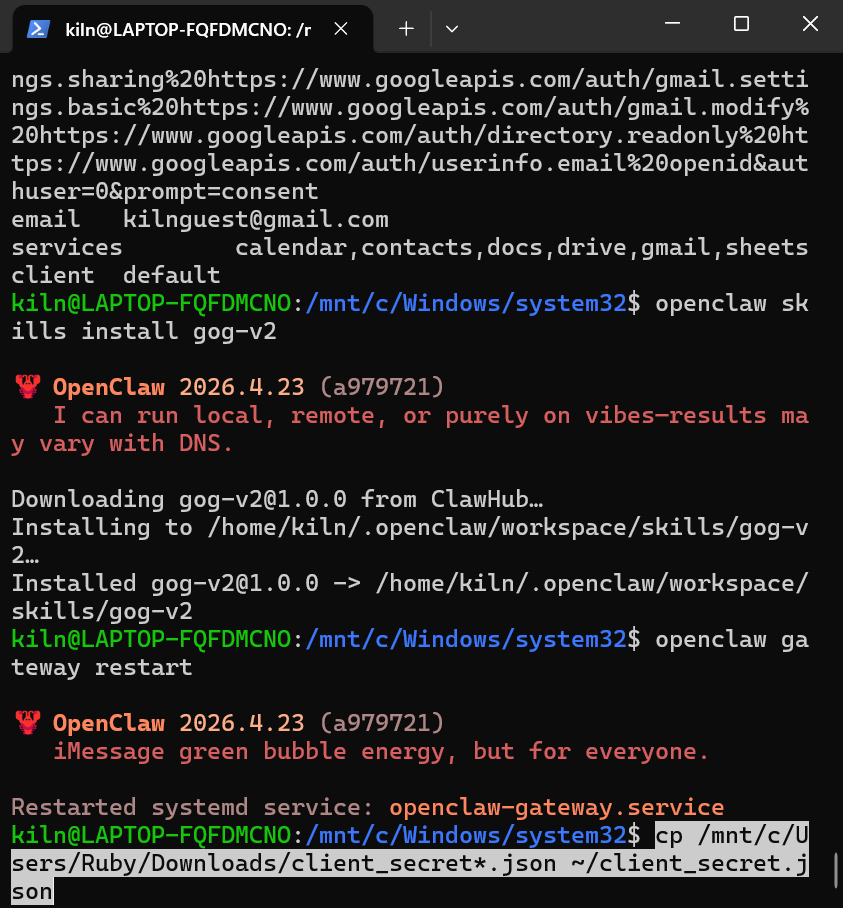Click the second OpenClaw lobster icon
The image size is (843, 908).
click(x=28, y=722)
